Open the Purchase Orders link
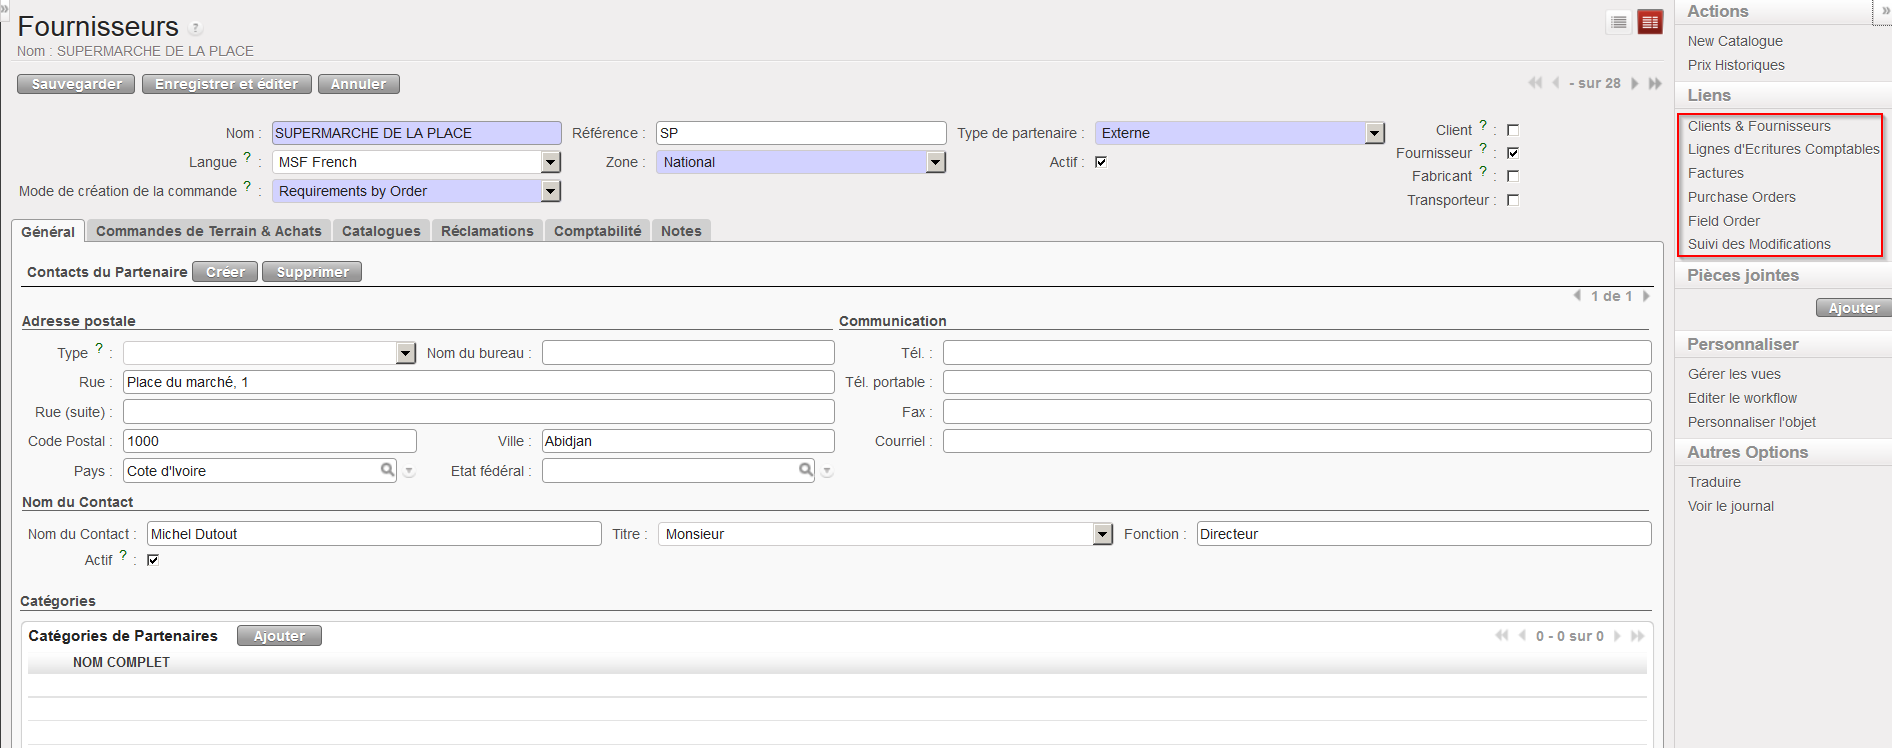The height and width of the screenshot is (748, 1892). pos(1741,197)
